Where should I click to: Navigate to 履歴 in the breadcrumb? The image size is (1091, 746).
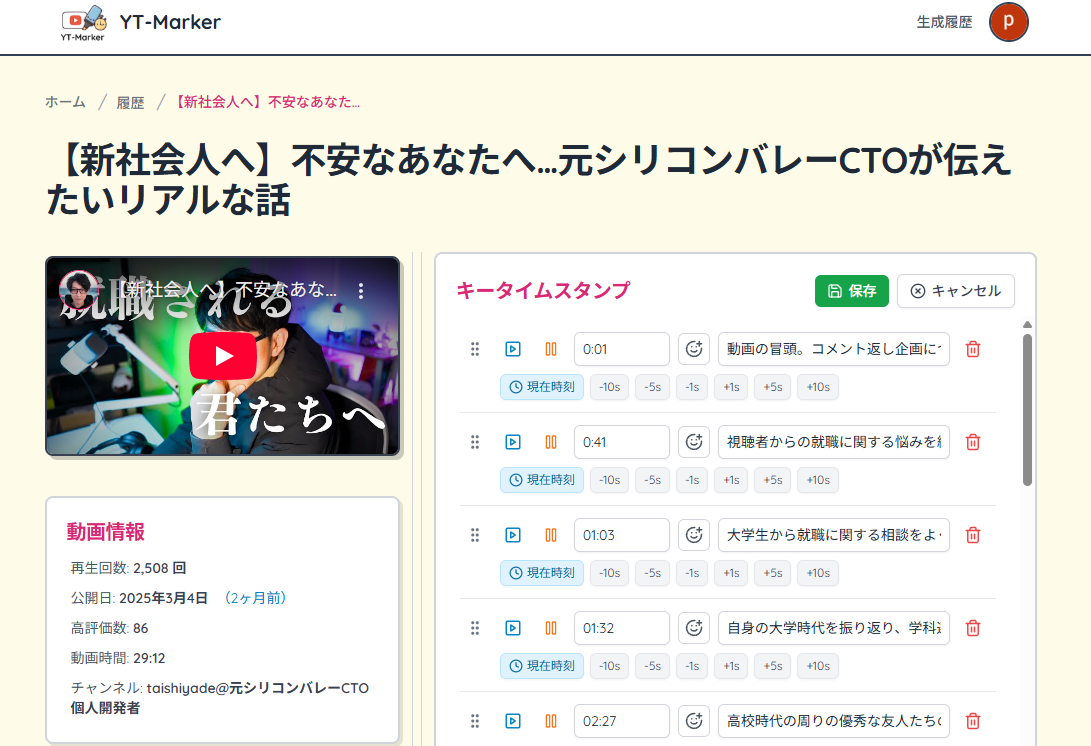point(130,102)
